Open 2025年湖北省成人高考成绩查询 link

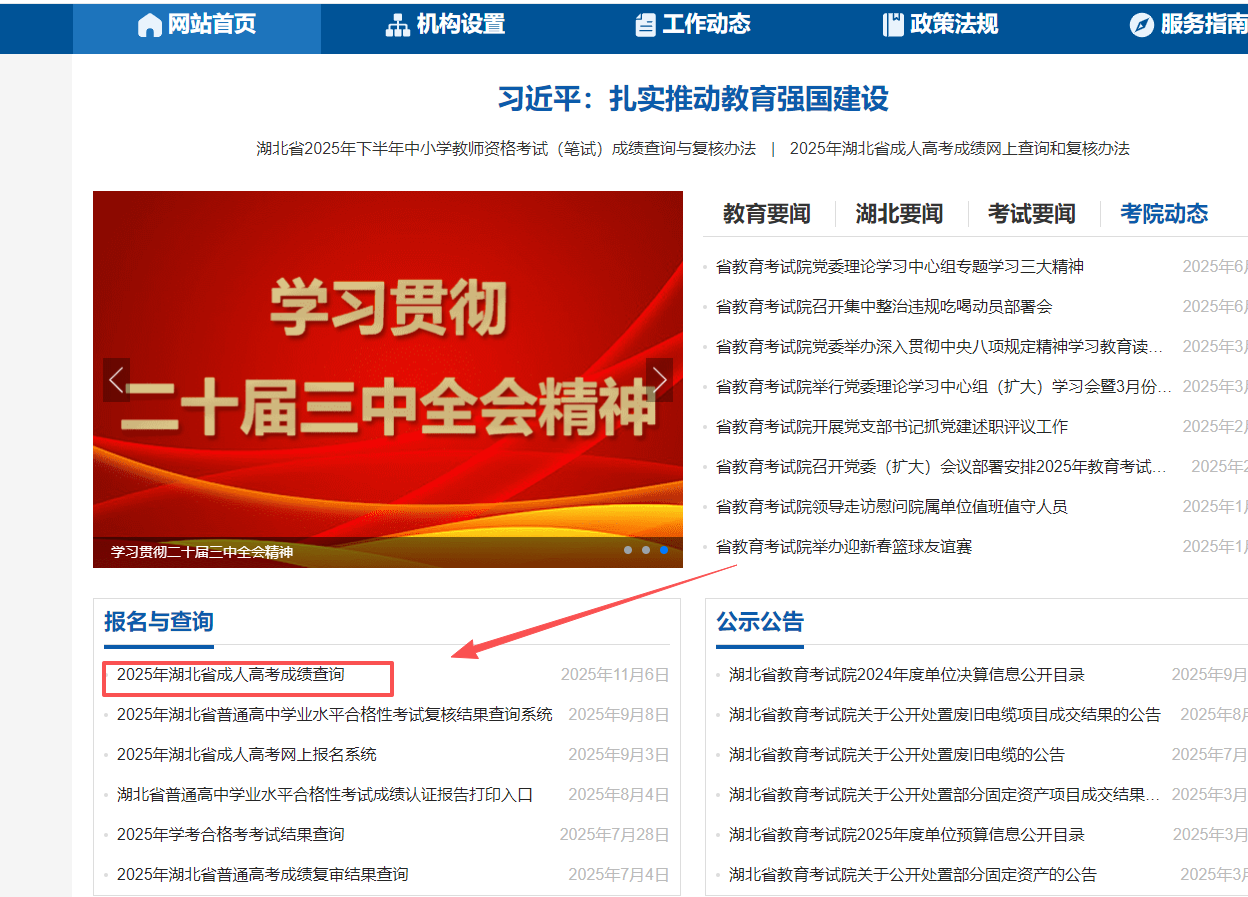tap(230, 675)
